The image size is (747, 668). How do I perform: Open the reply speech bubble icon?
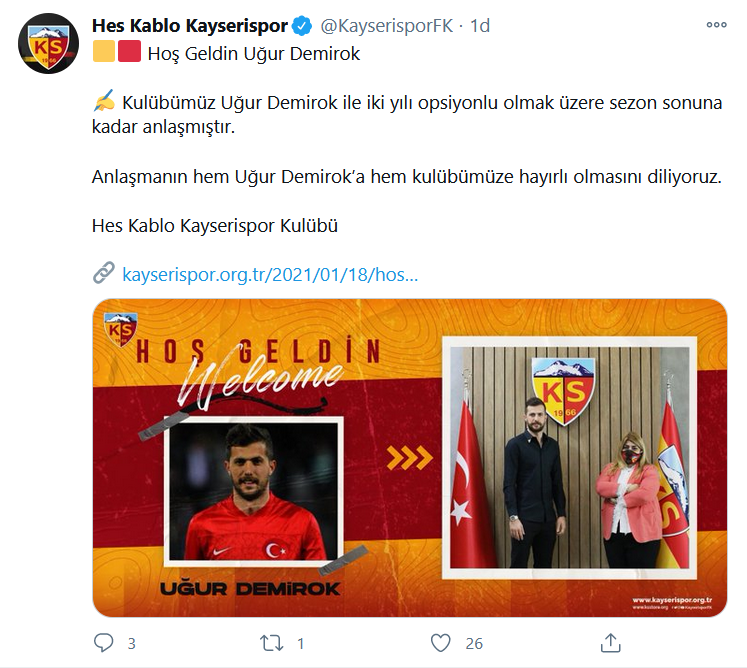click(103, 643)
